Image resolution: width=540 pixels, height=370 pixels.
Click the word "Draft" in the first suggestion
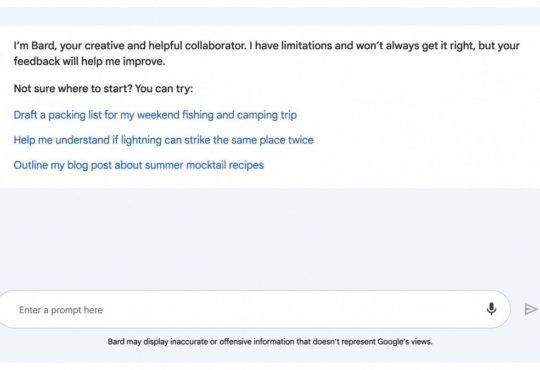pos(25,115)
